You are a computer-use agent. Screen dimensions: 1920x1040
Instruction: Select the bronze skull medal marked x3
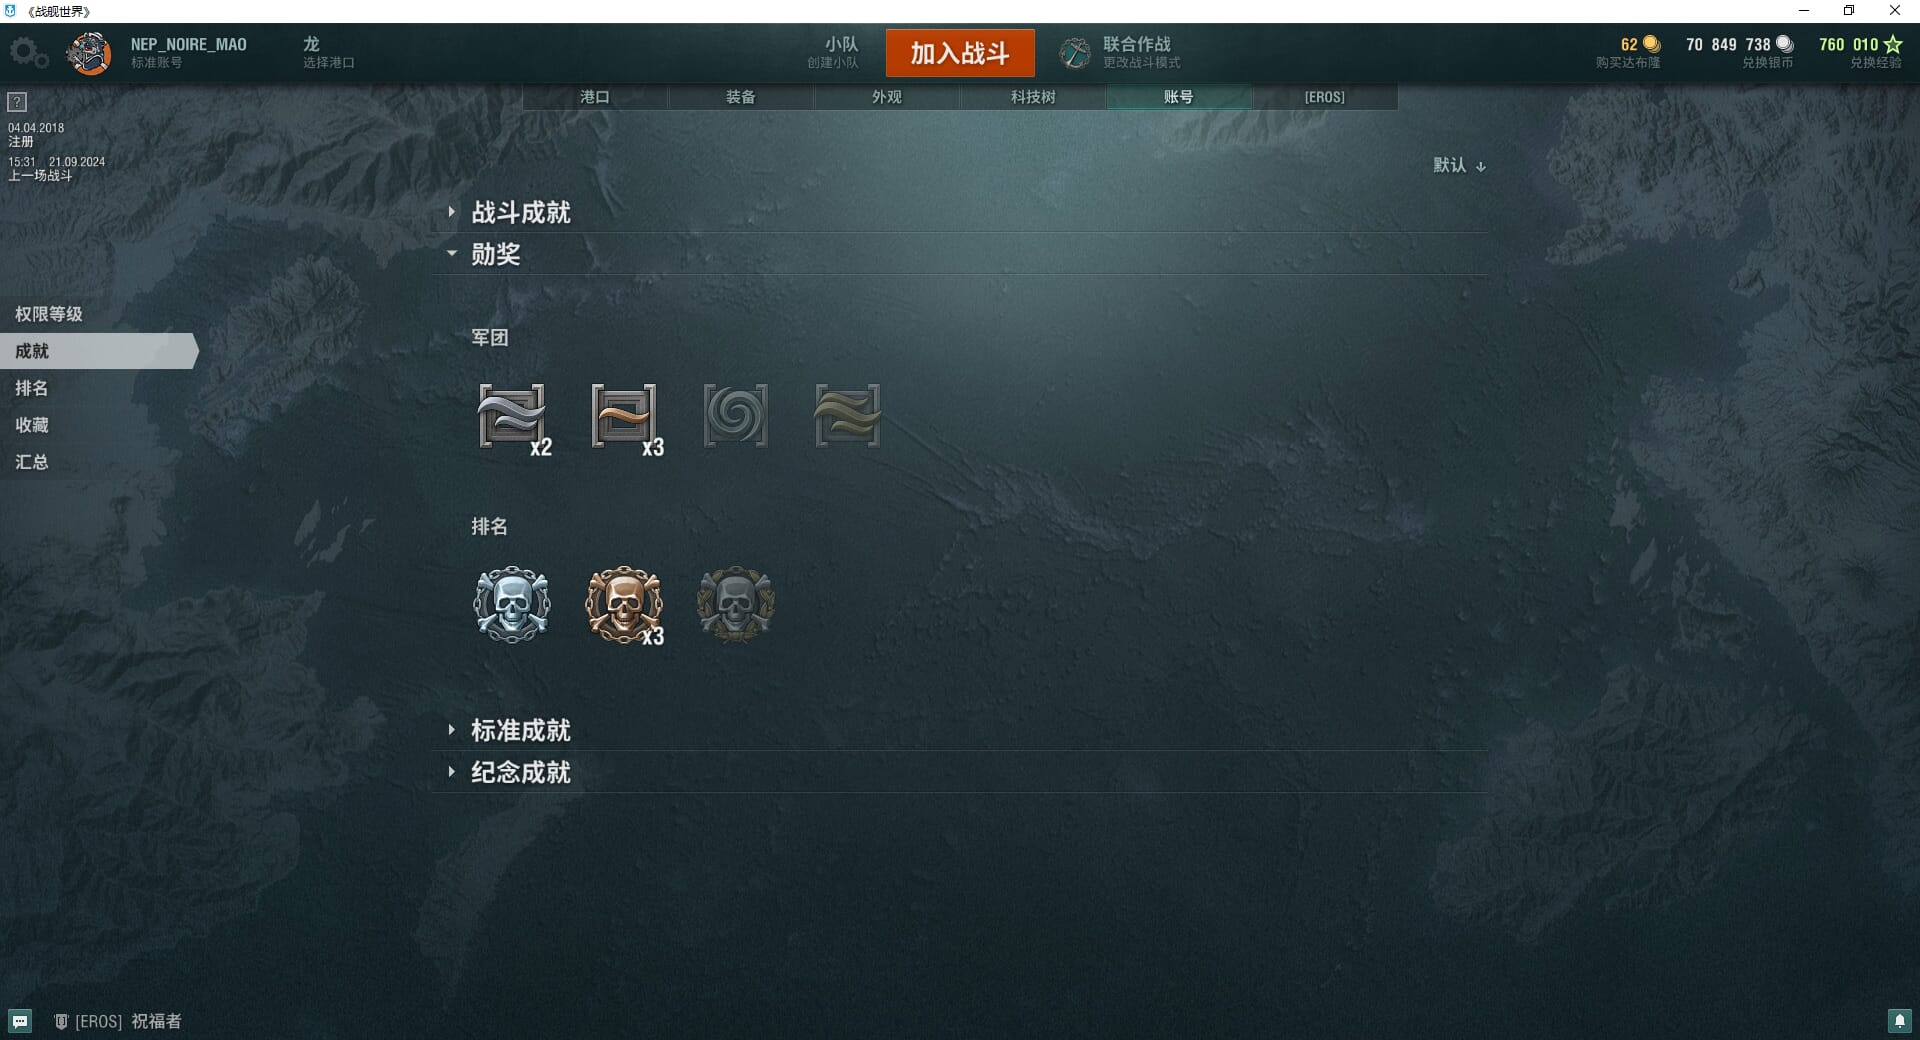click(x=624, y=605)
